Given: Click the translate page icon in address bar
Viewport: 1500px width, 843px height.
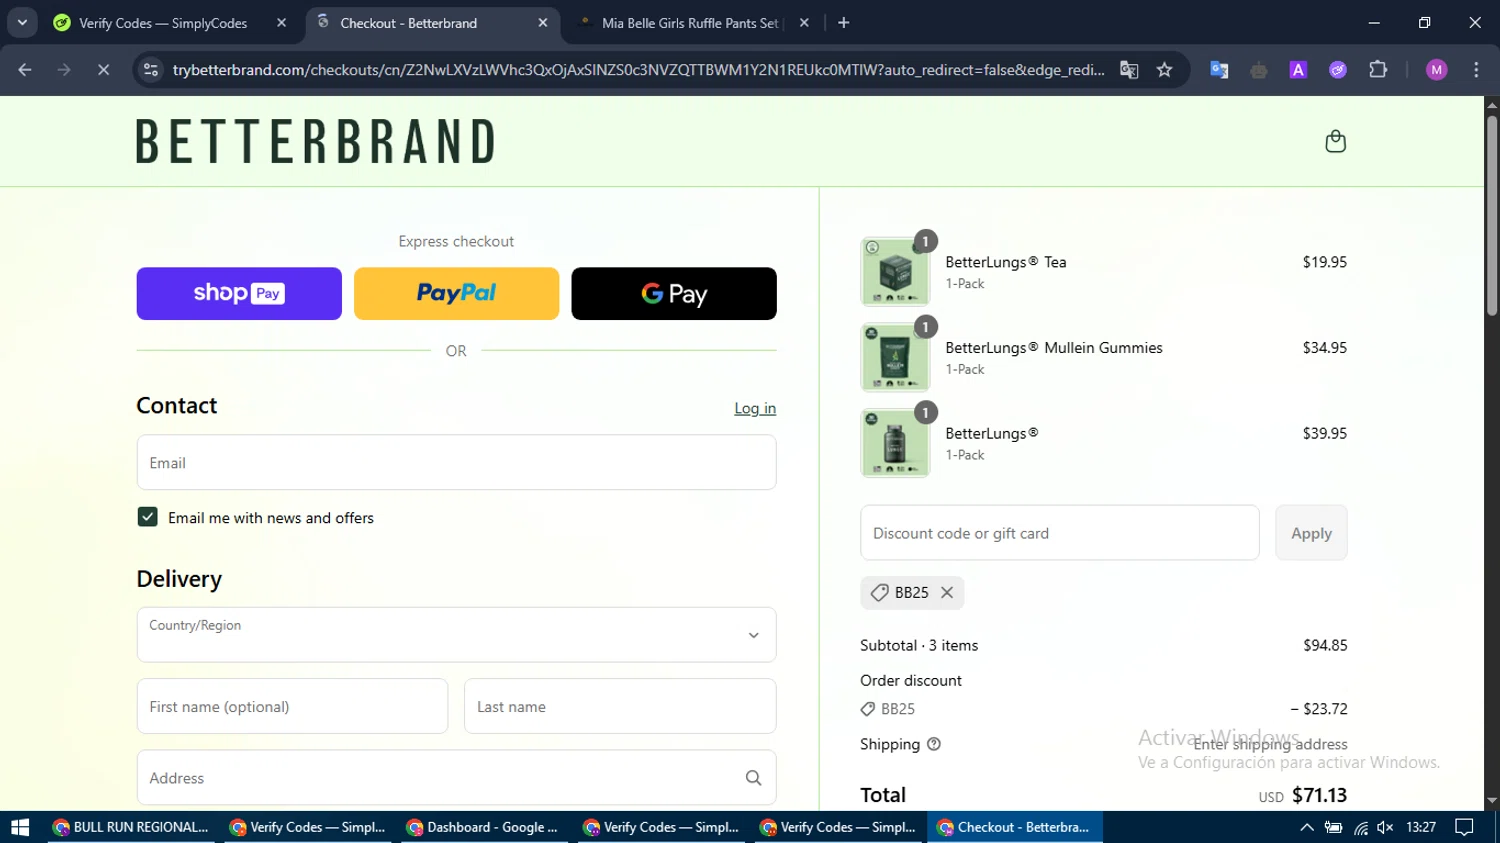Looking at the screenshot, I should 1129,70.
